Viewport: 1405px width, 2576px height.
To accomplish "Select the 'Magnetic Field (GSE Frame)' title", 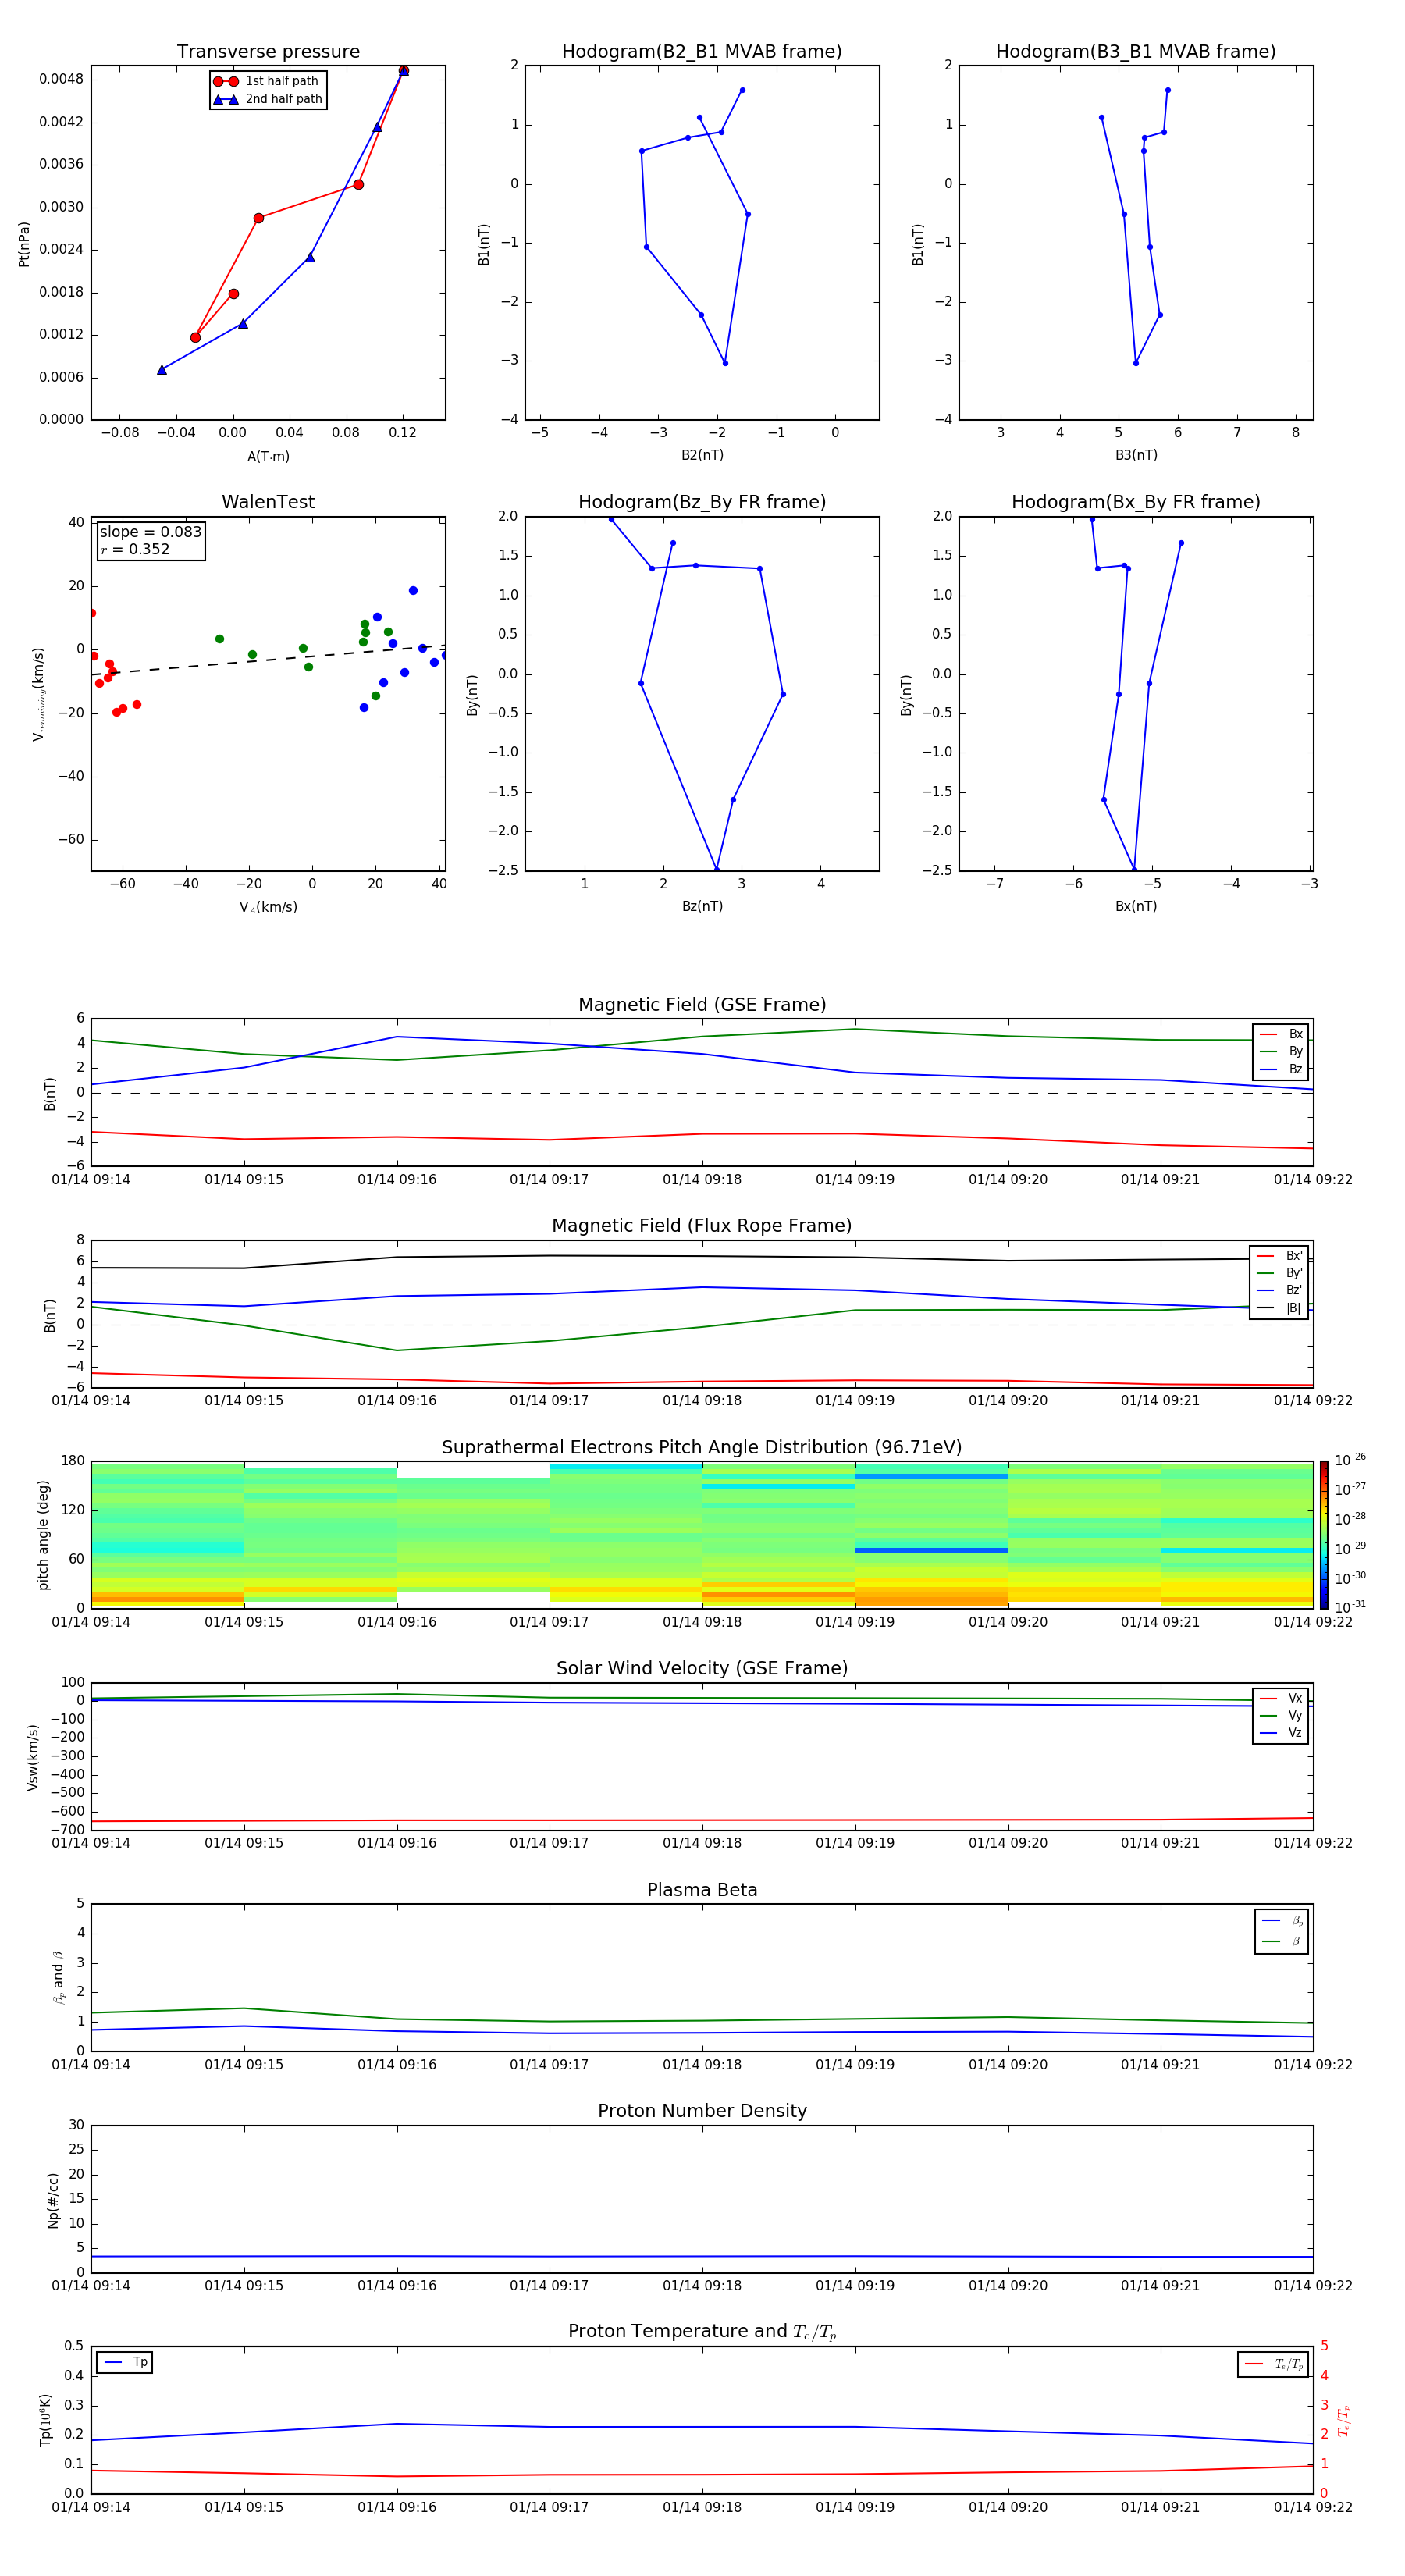I will (702, 1005).
